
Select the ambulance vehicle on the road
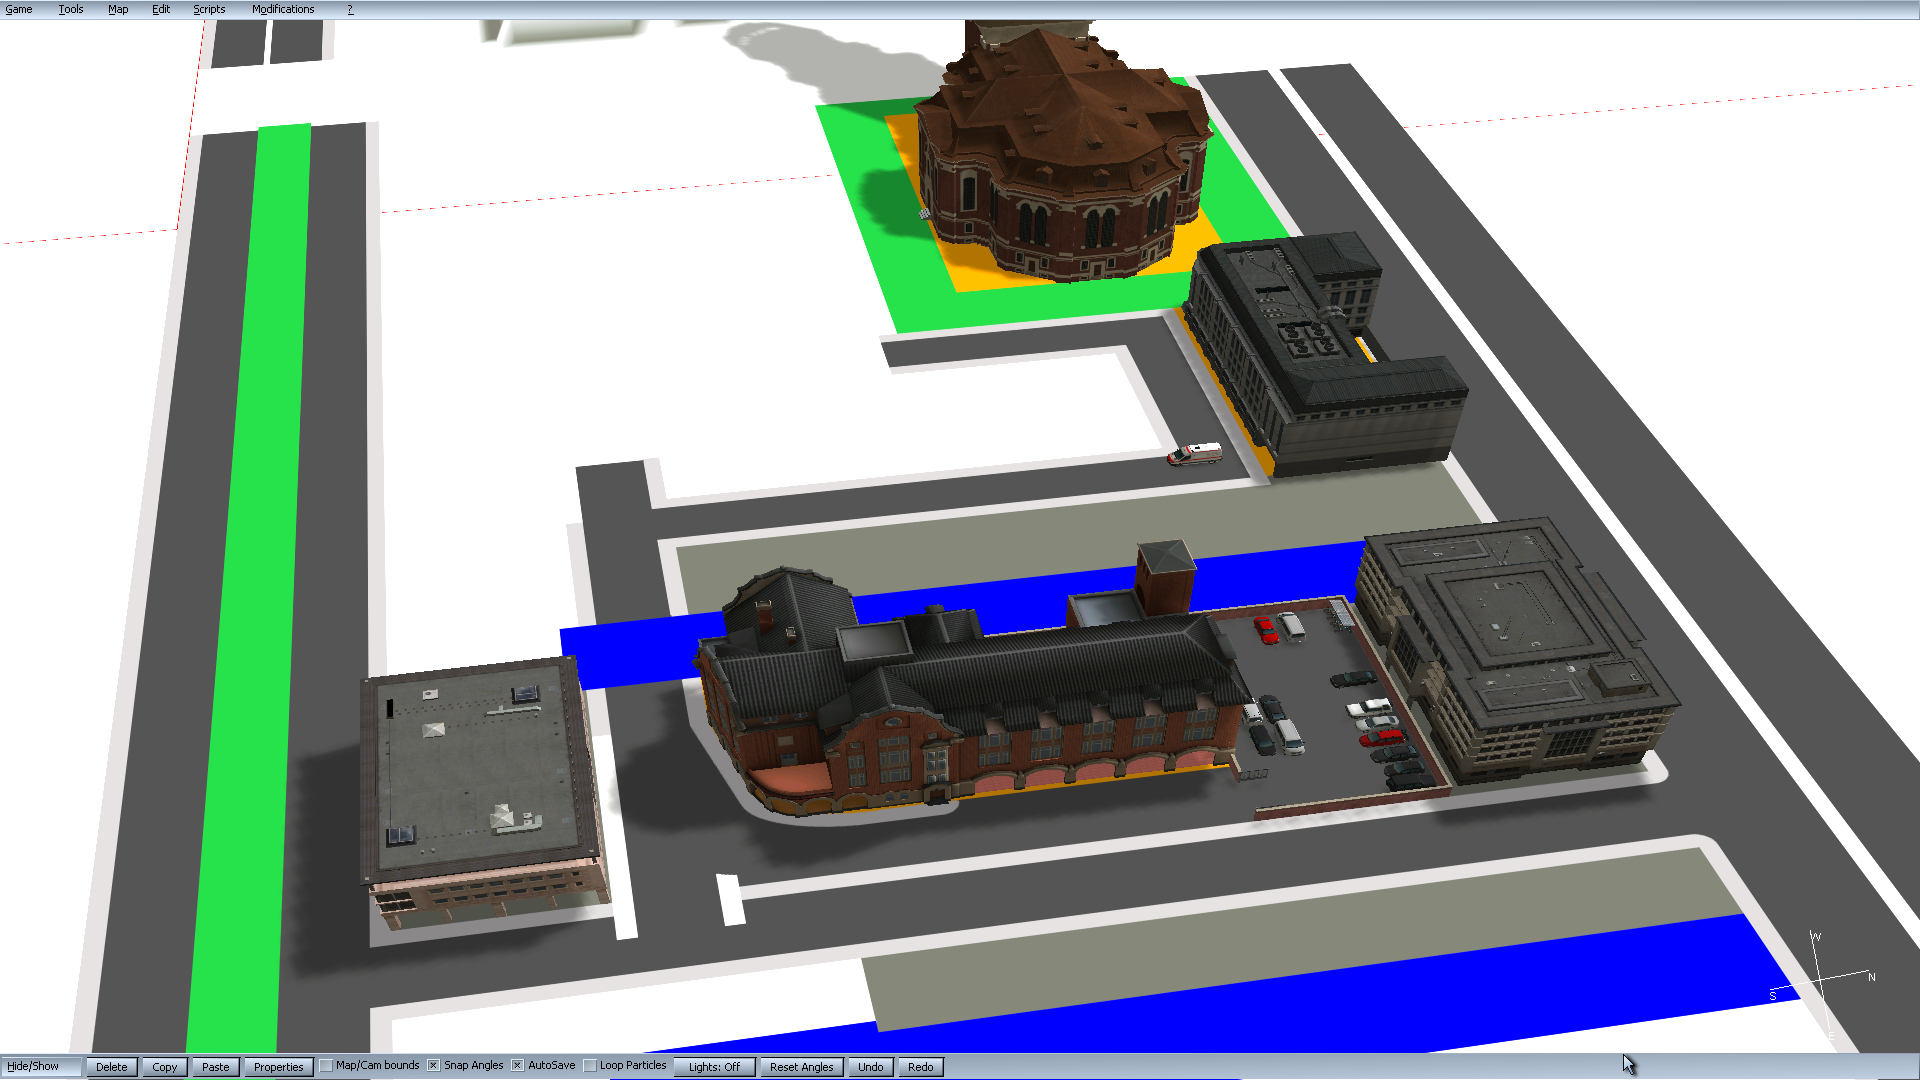[1195, 454]
